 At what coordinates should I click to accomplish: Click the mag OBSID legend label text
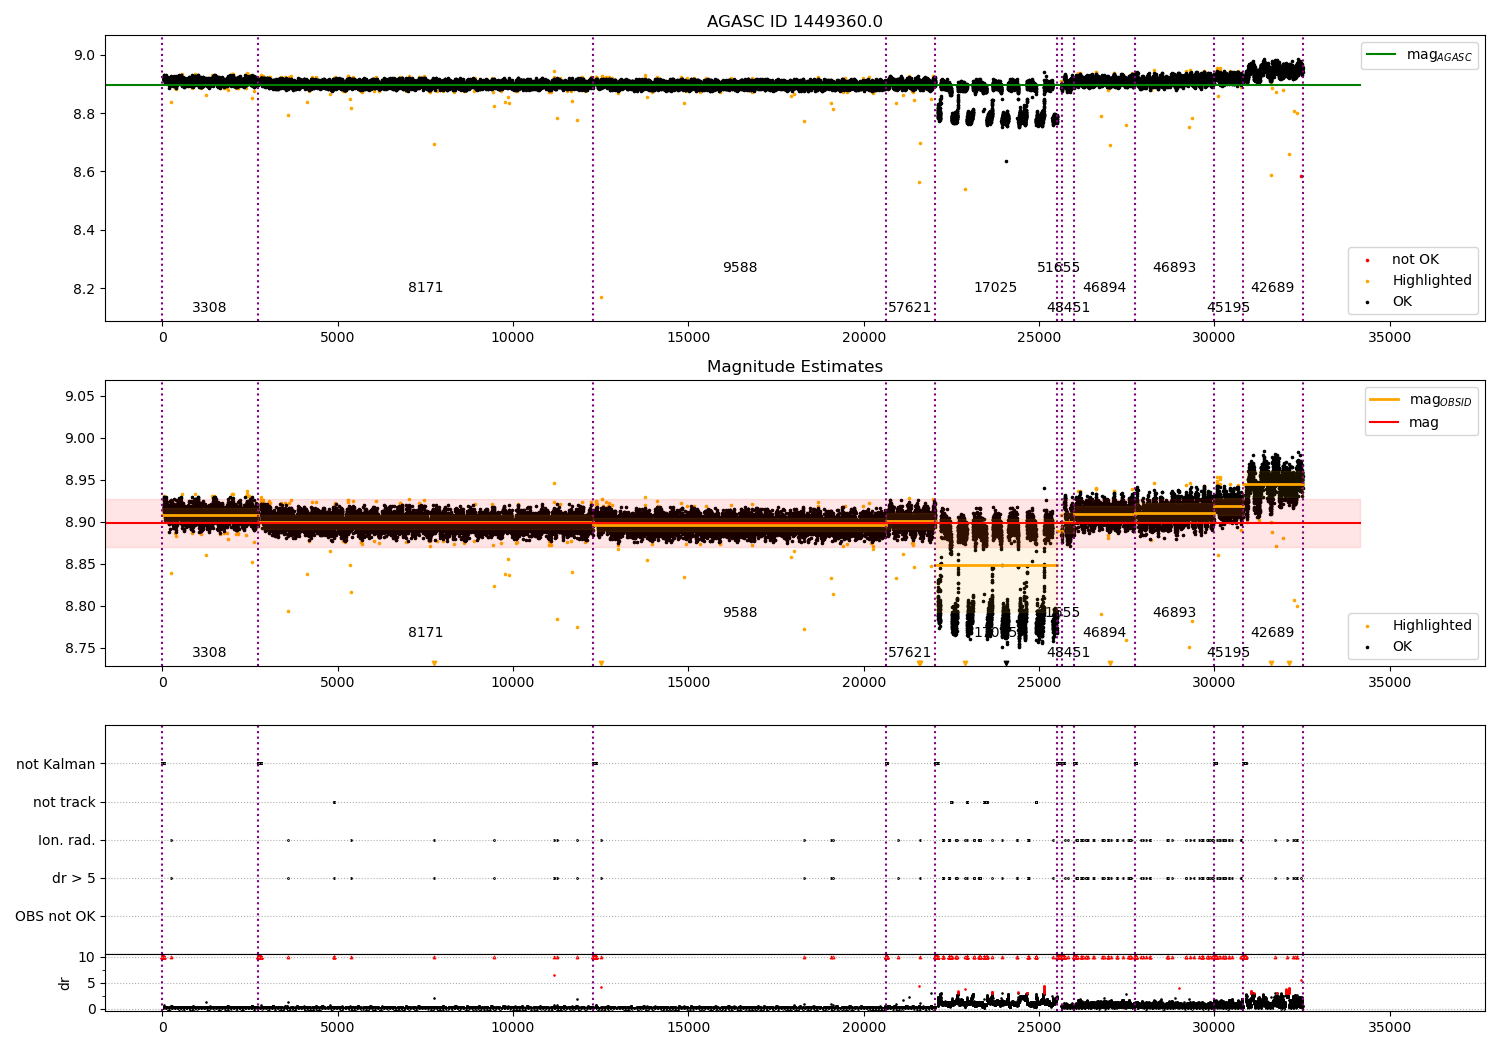pyautogui.click(x=1440, y=400)
